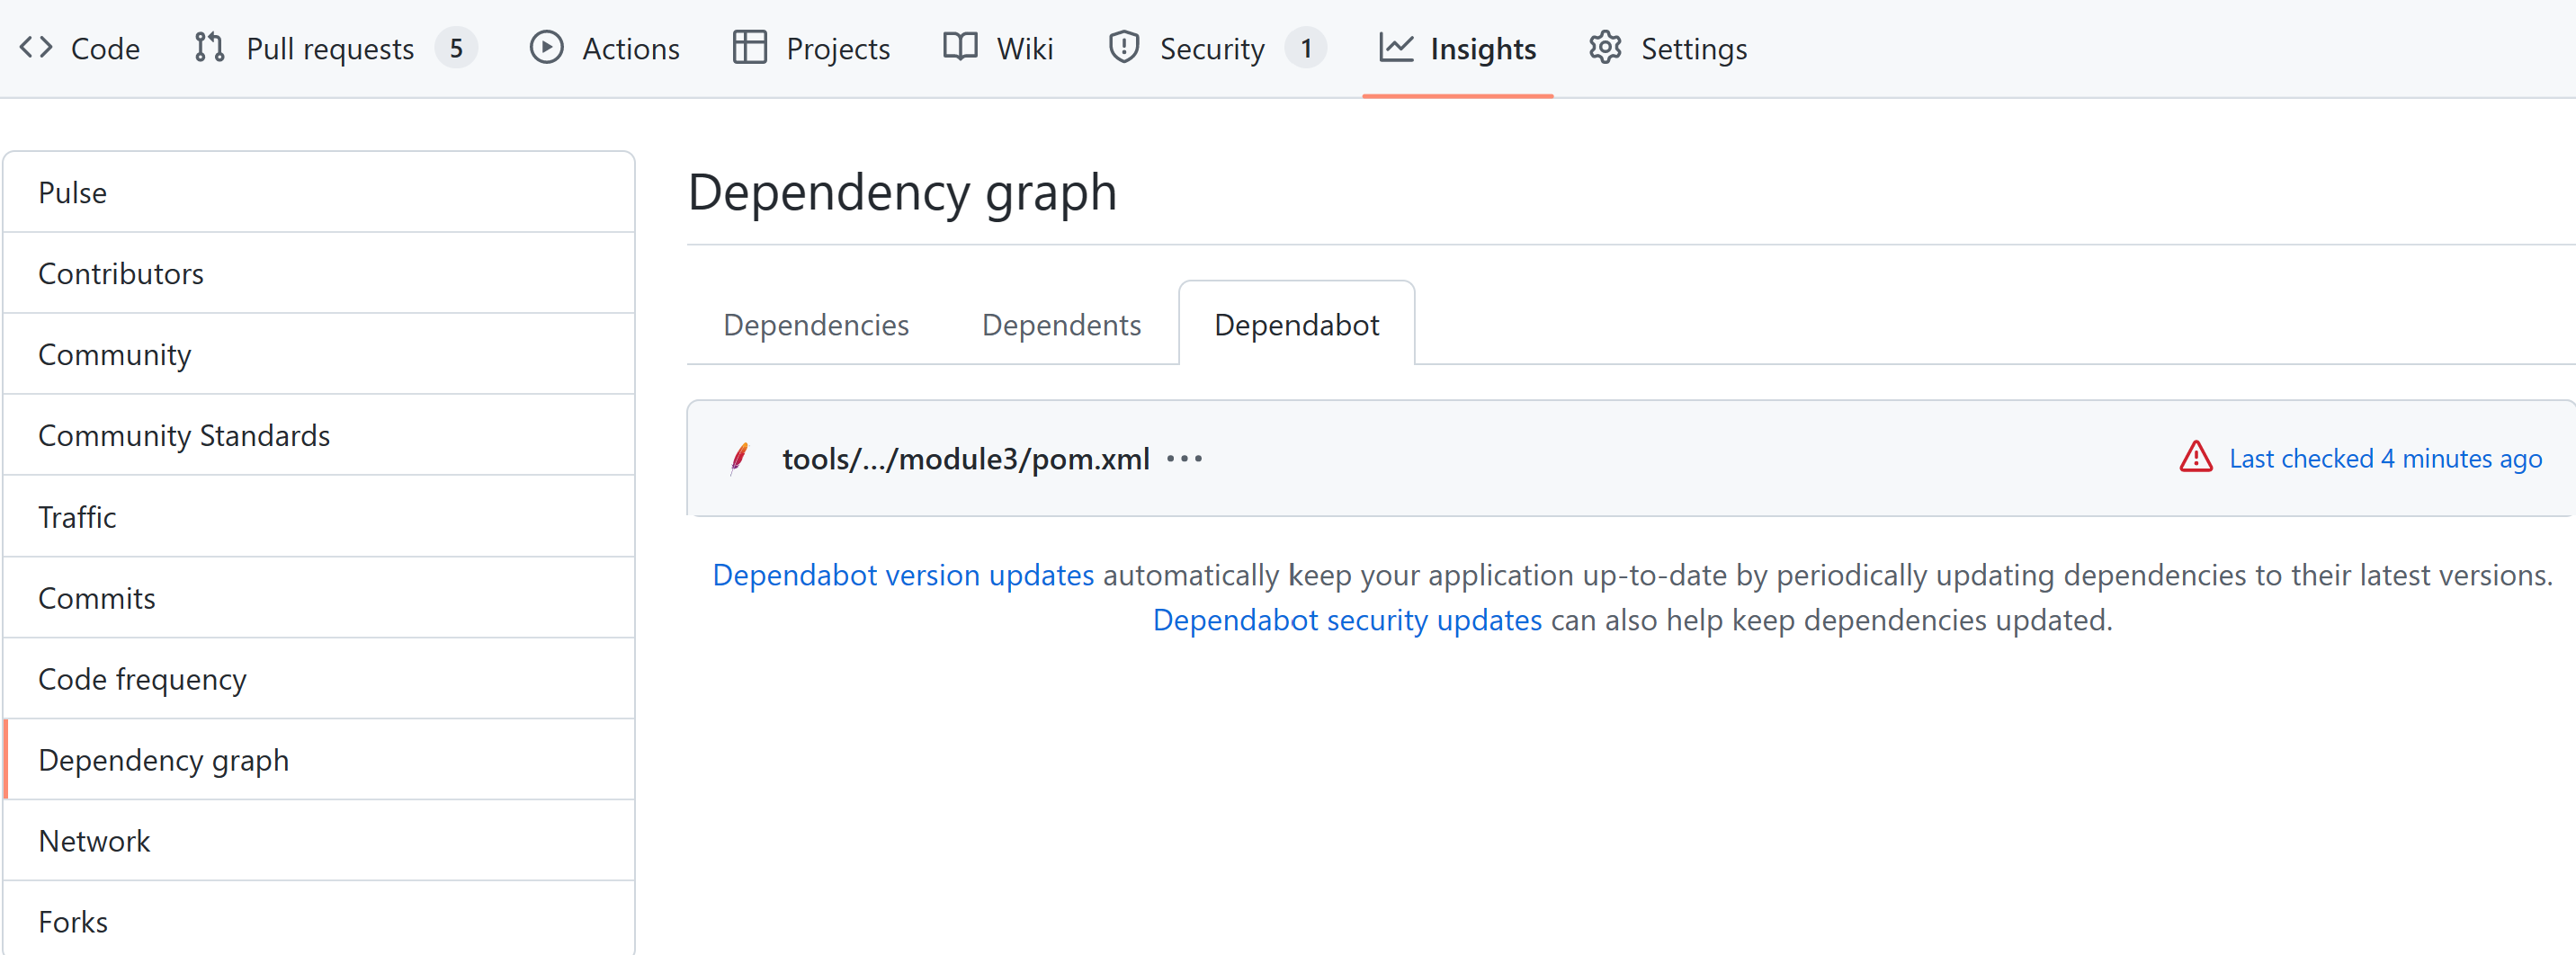The image size is (2576, 955).
Task: Expand the ellipsis after module3/pom.xml
Action: (1184, 459)
